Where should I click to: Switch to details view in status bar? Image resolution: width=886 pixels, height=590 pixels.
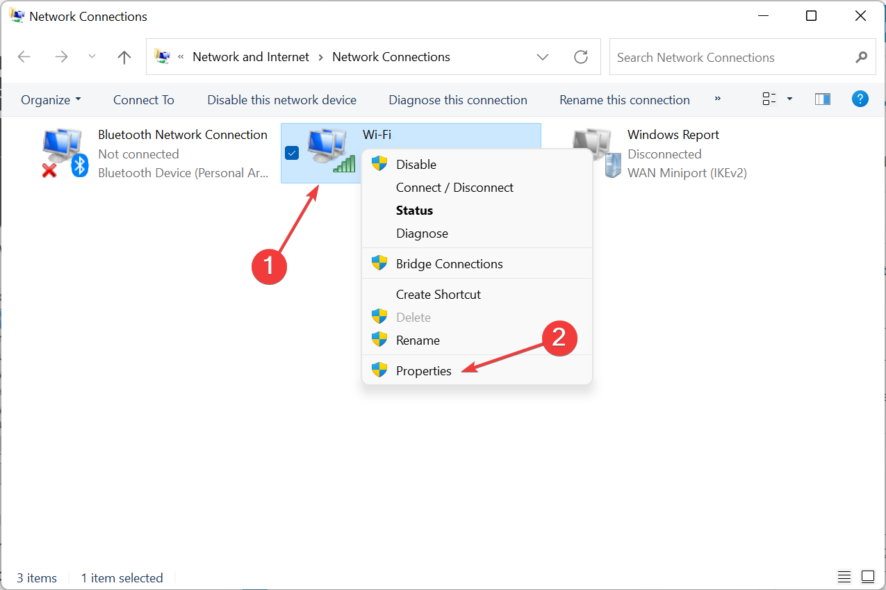(844, 577)
